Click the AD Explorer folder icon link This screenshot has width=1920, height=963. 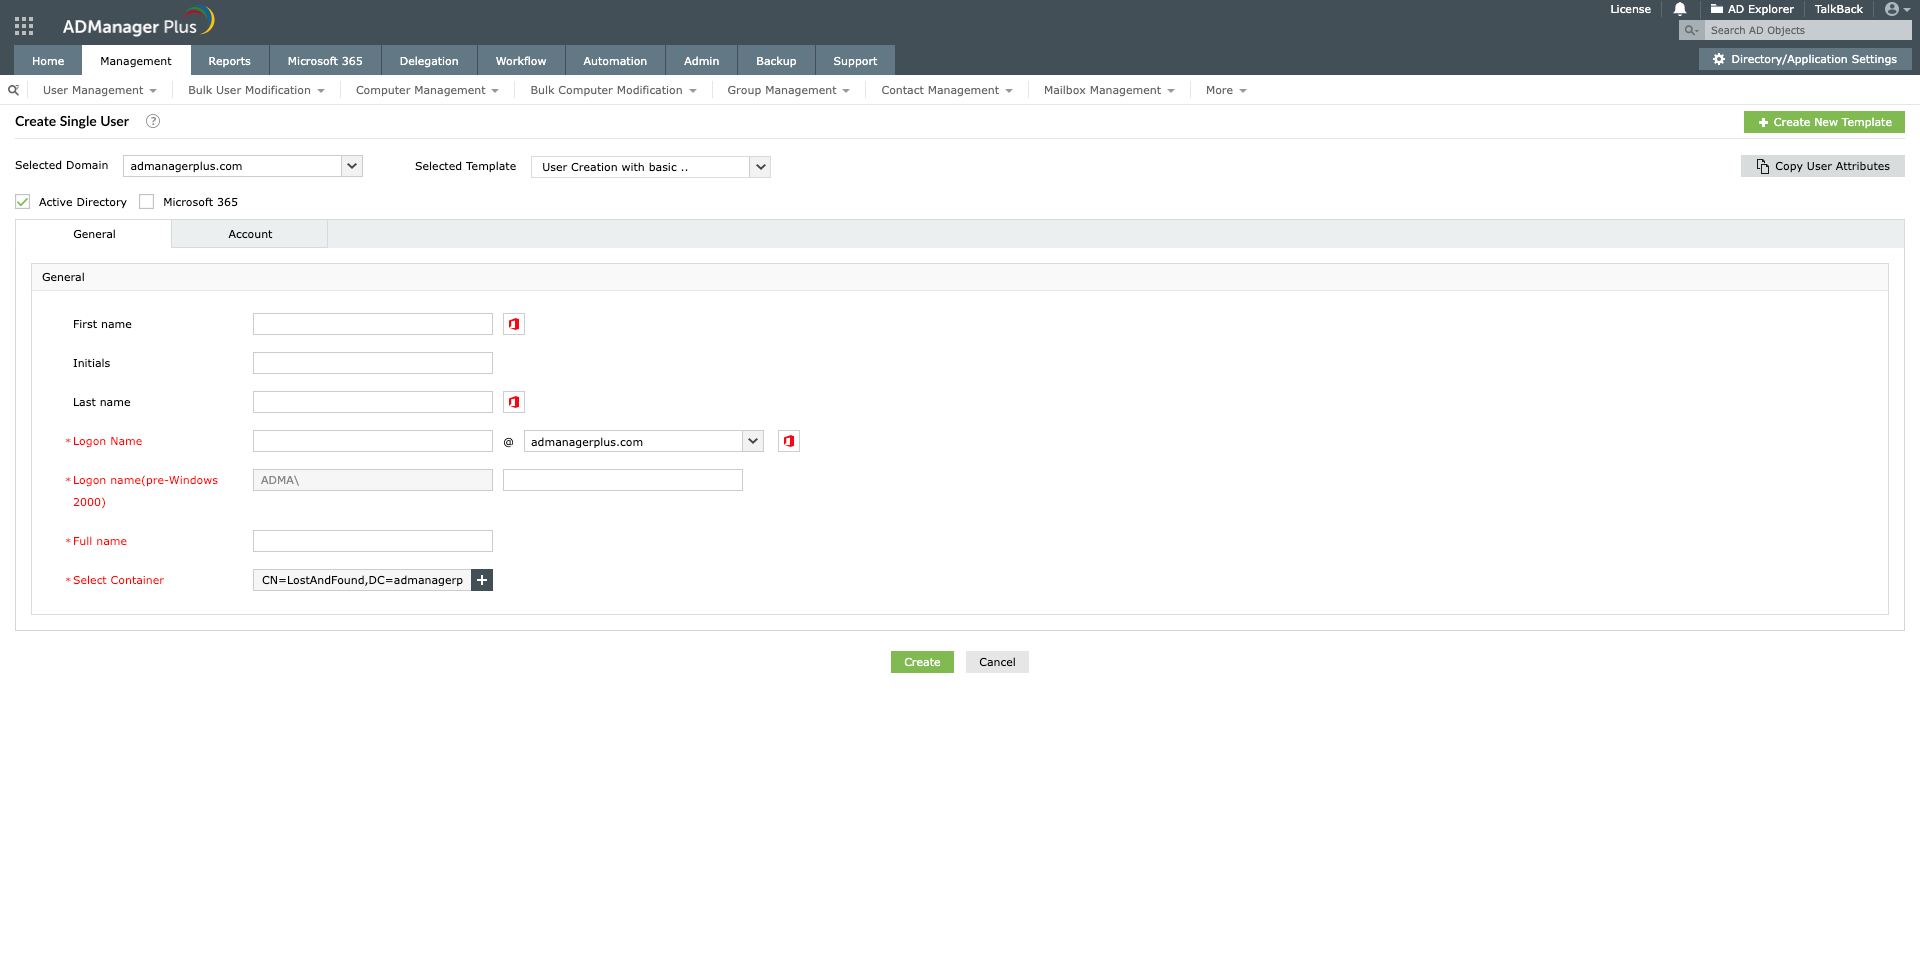pyautogui.click(x=1752, y=9)
